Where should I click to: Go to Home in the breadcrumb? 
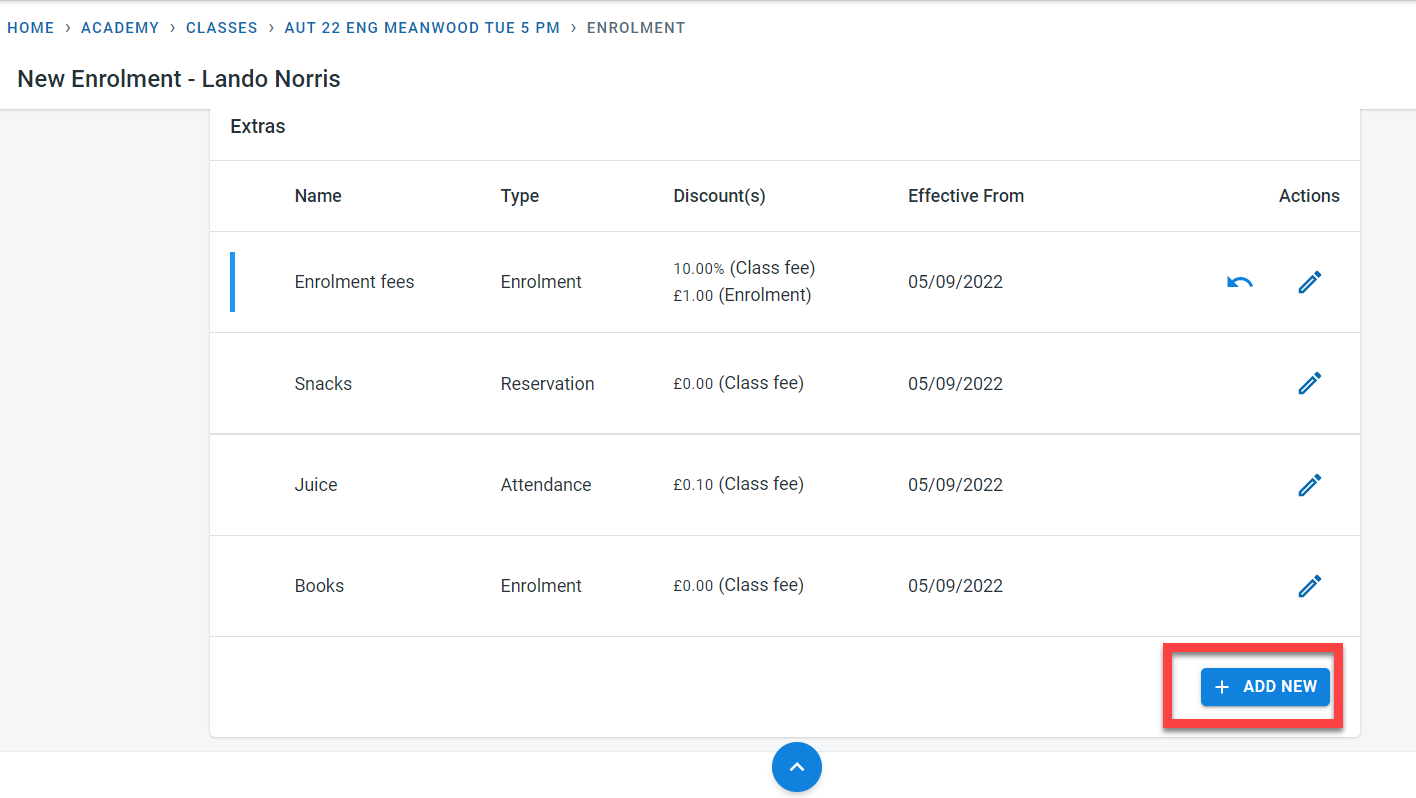(31, 28)
